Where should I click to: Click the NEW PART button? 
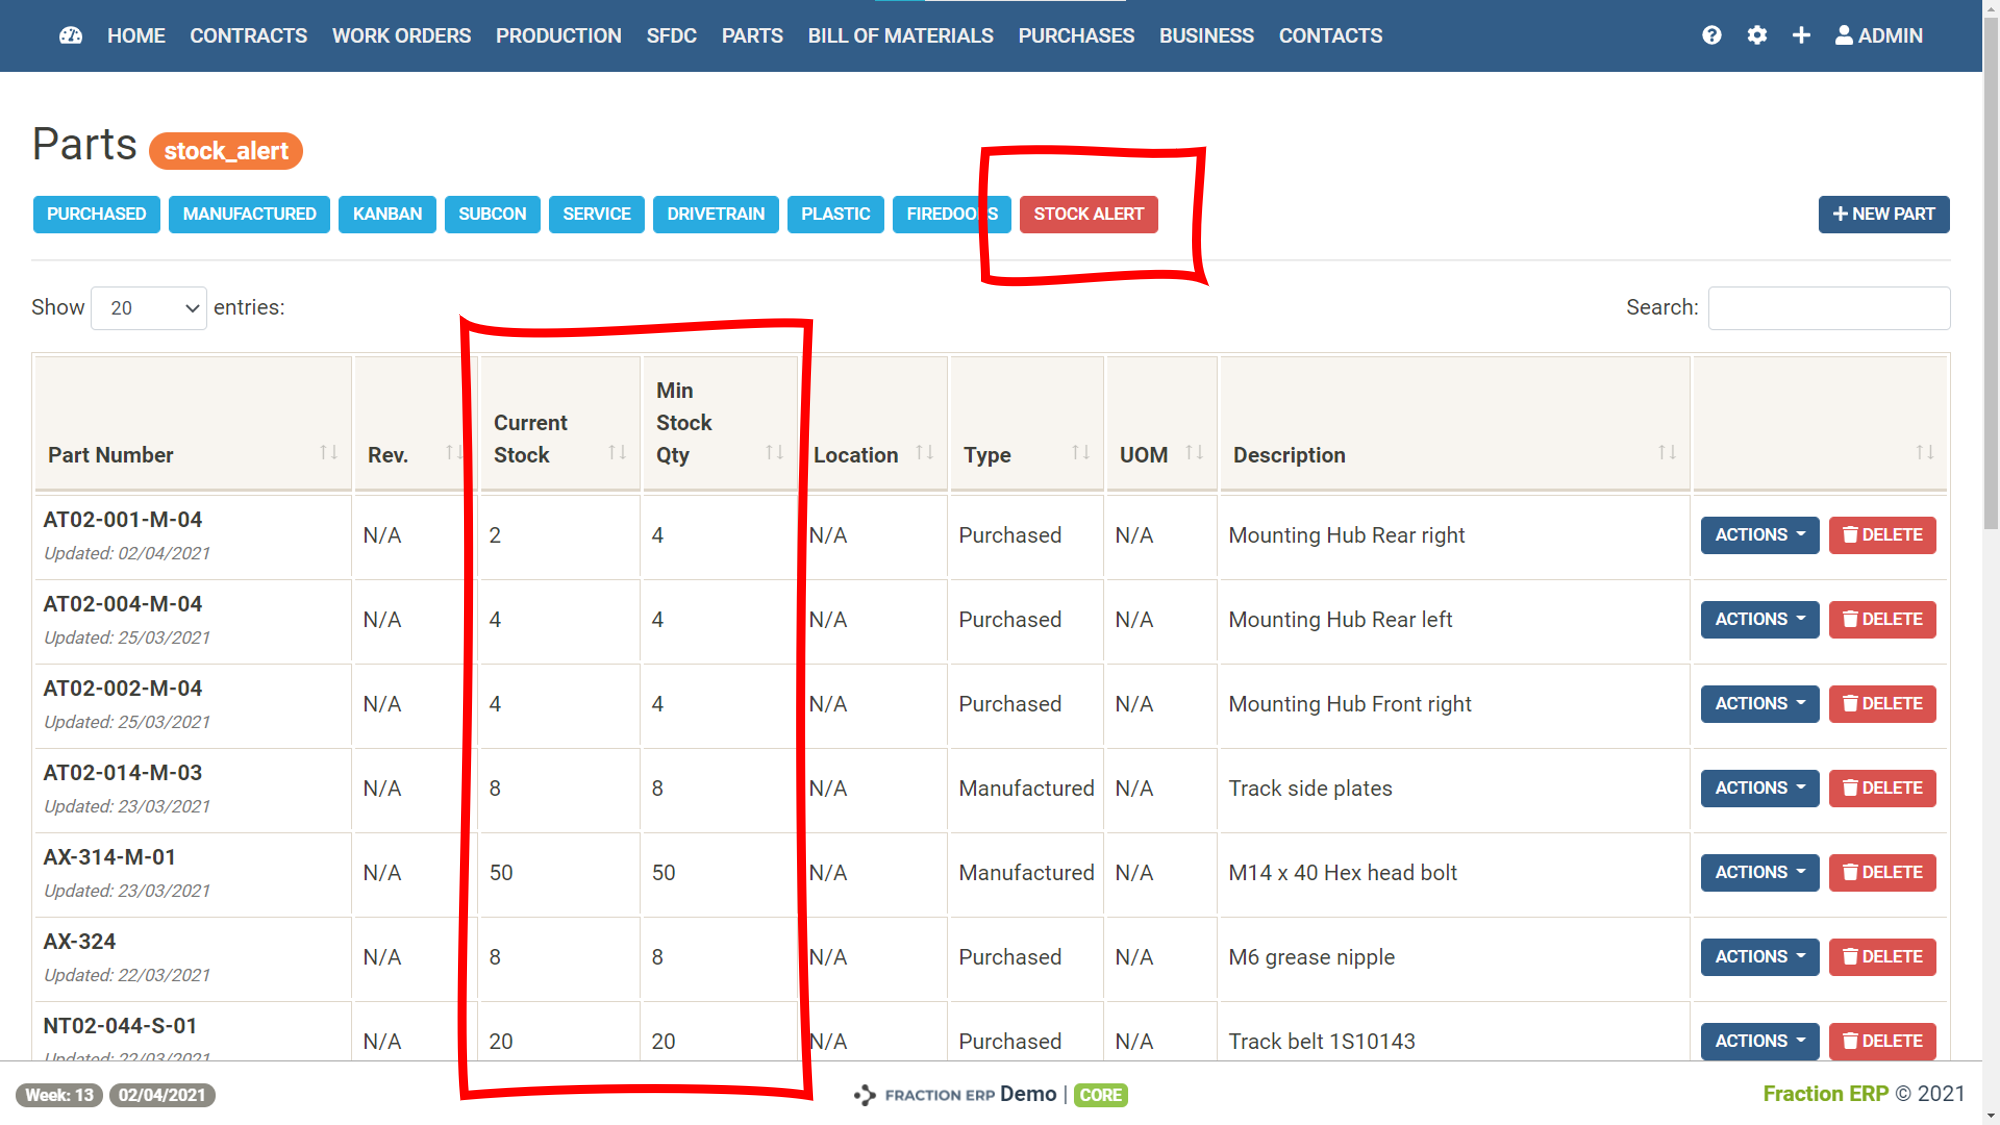tap(1883, 214)
